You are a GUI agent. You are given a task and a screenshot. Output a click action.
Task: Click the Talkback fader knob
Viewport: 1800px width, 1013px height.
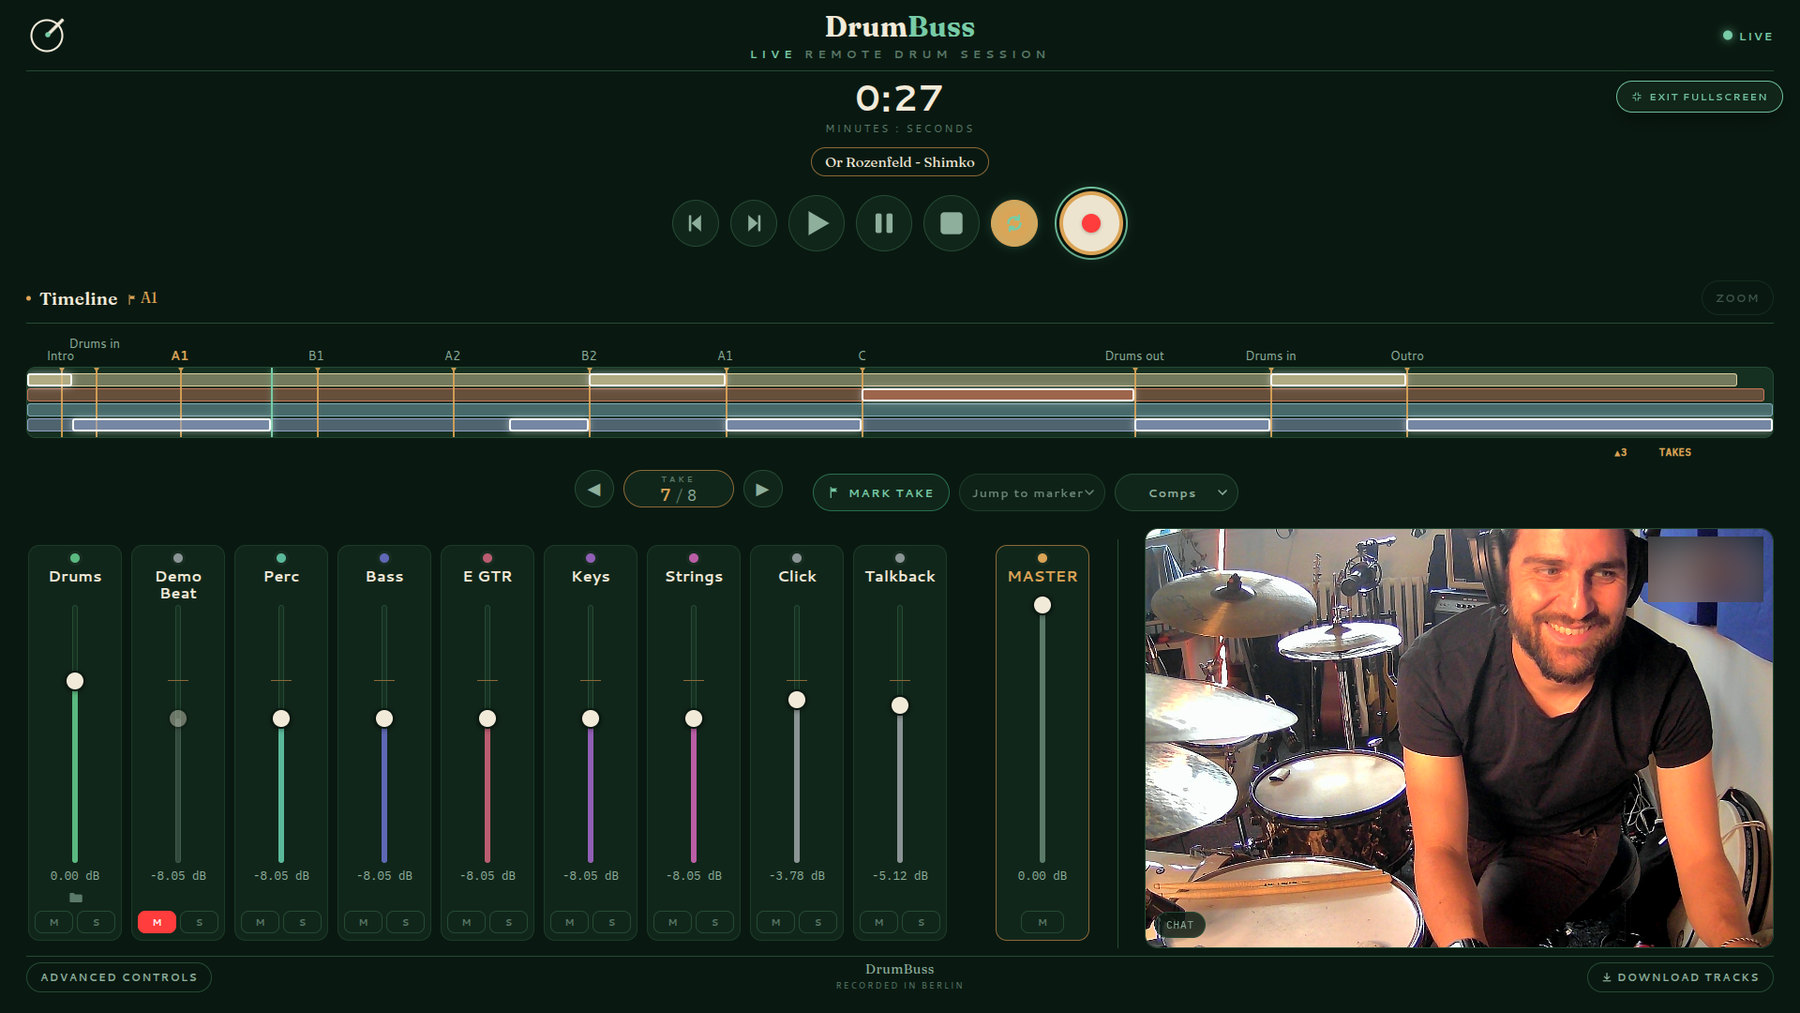tap(900, 706)
